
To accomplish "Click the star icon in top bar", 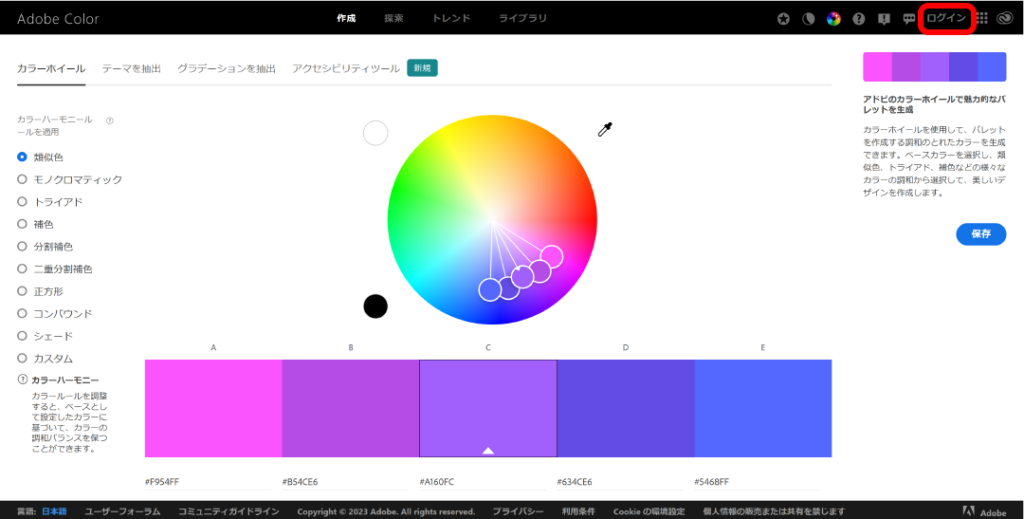I will tap(784, 19).
